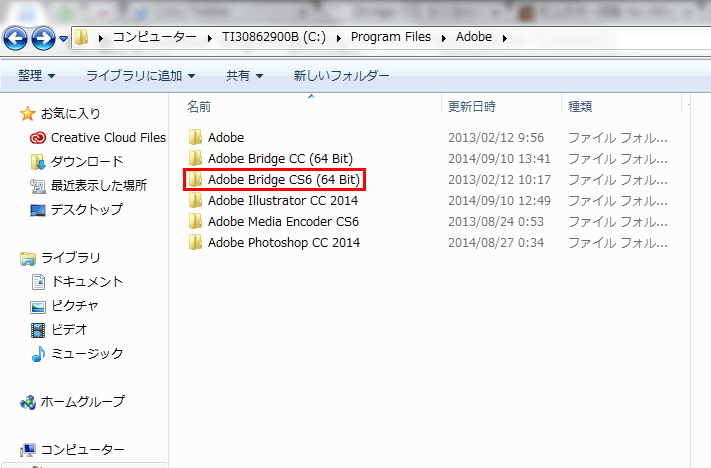Select Adobe Bridge CC (64 Bit) folder name
The width and height of the screenshot is (711, 468).
(x=280, y=158)
